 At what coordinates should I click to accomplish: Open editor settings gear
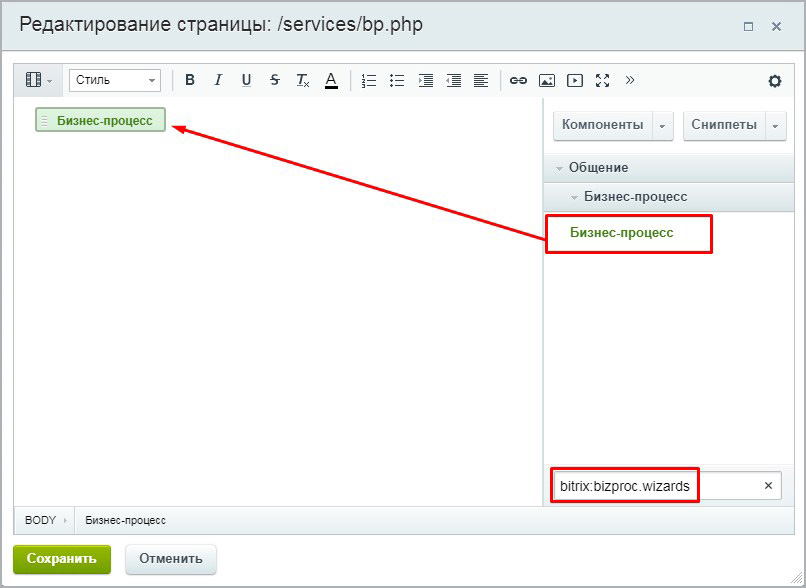(x=774, y=81)
